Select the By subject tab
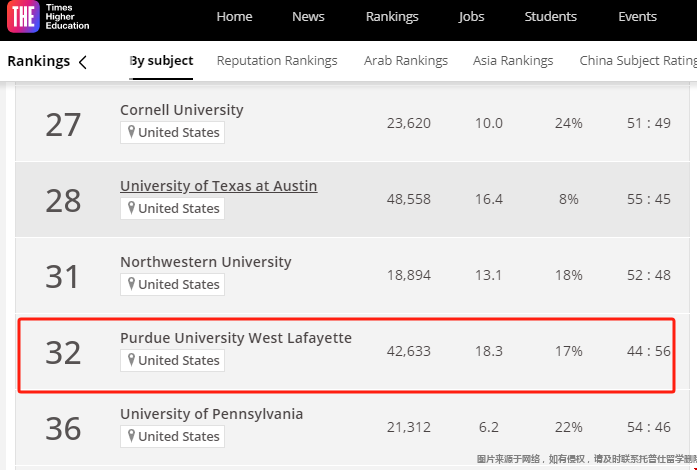Viewport: 697px width, 470px height. 161,61
